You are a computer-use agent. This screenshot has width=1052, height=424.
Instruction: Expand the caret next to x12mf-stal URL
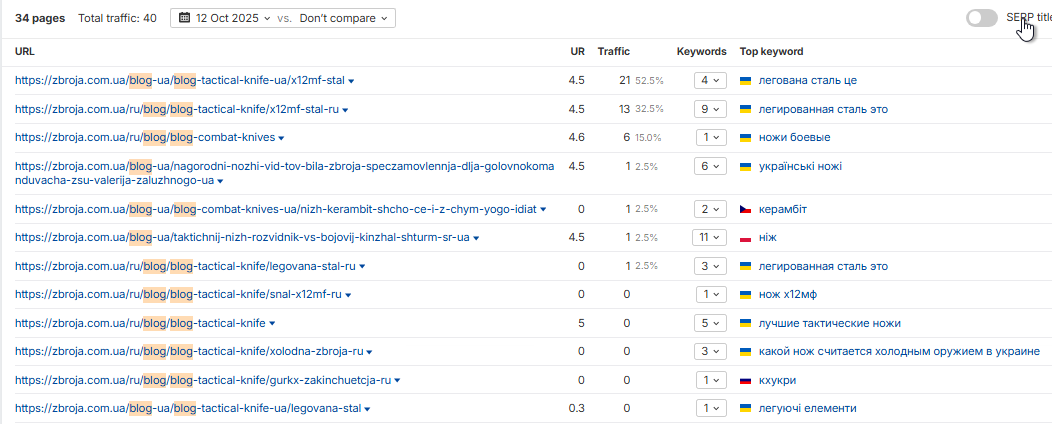[352, 81]
